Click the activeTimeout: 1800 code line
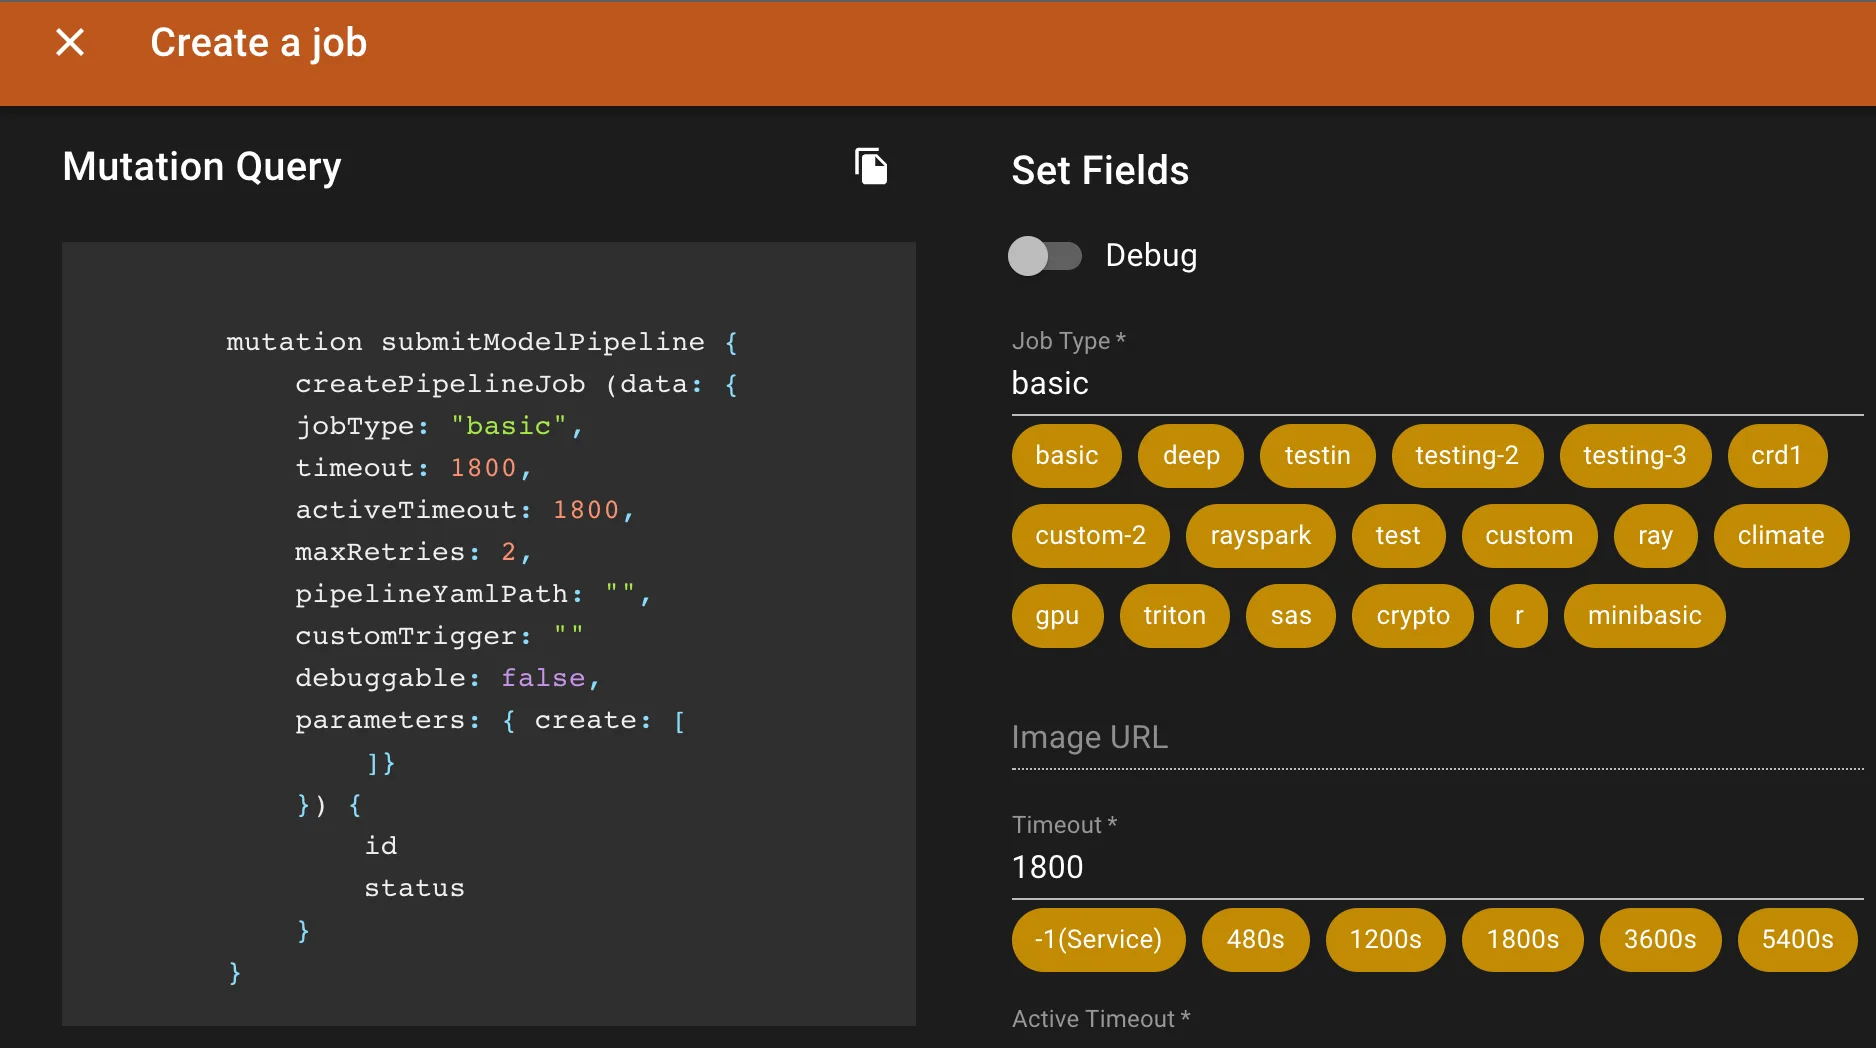1876x1048 pixels. (465, 510)
